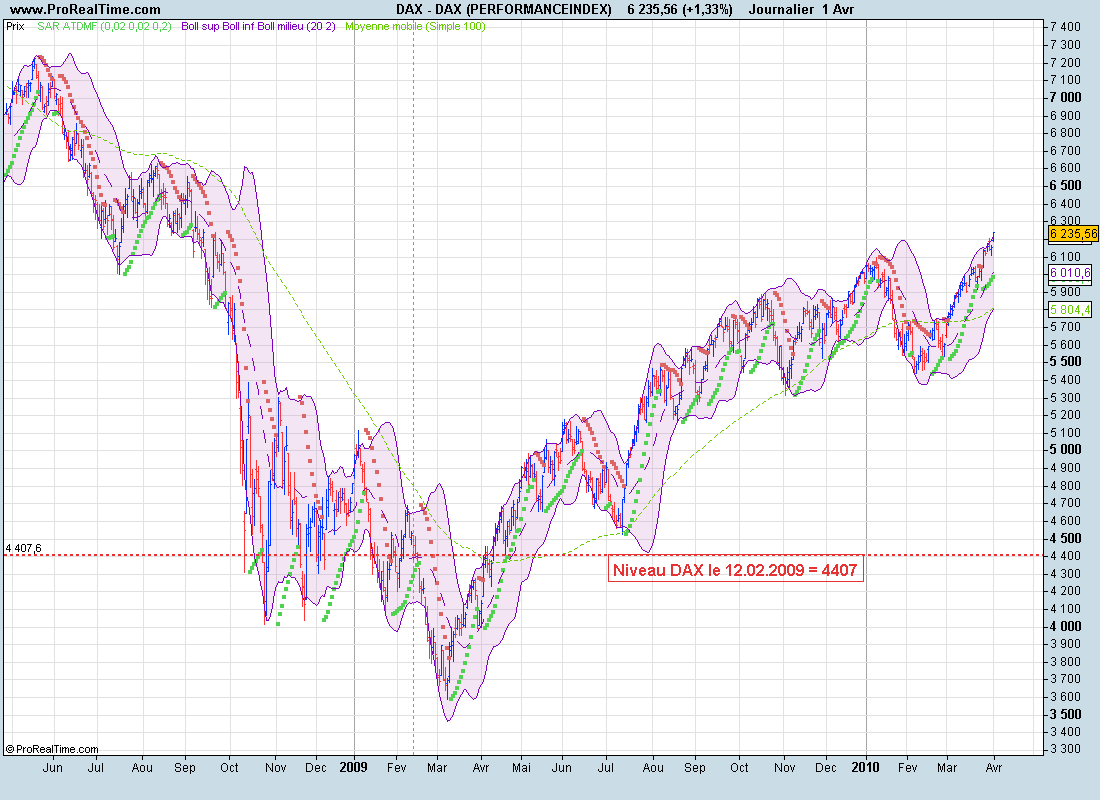Image resolution: width=1100 pixels, height=800 pixels.
Task: Click the Fev label right after 2010
Action: point(908,768)
